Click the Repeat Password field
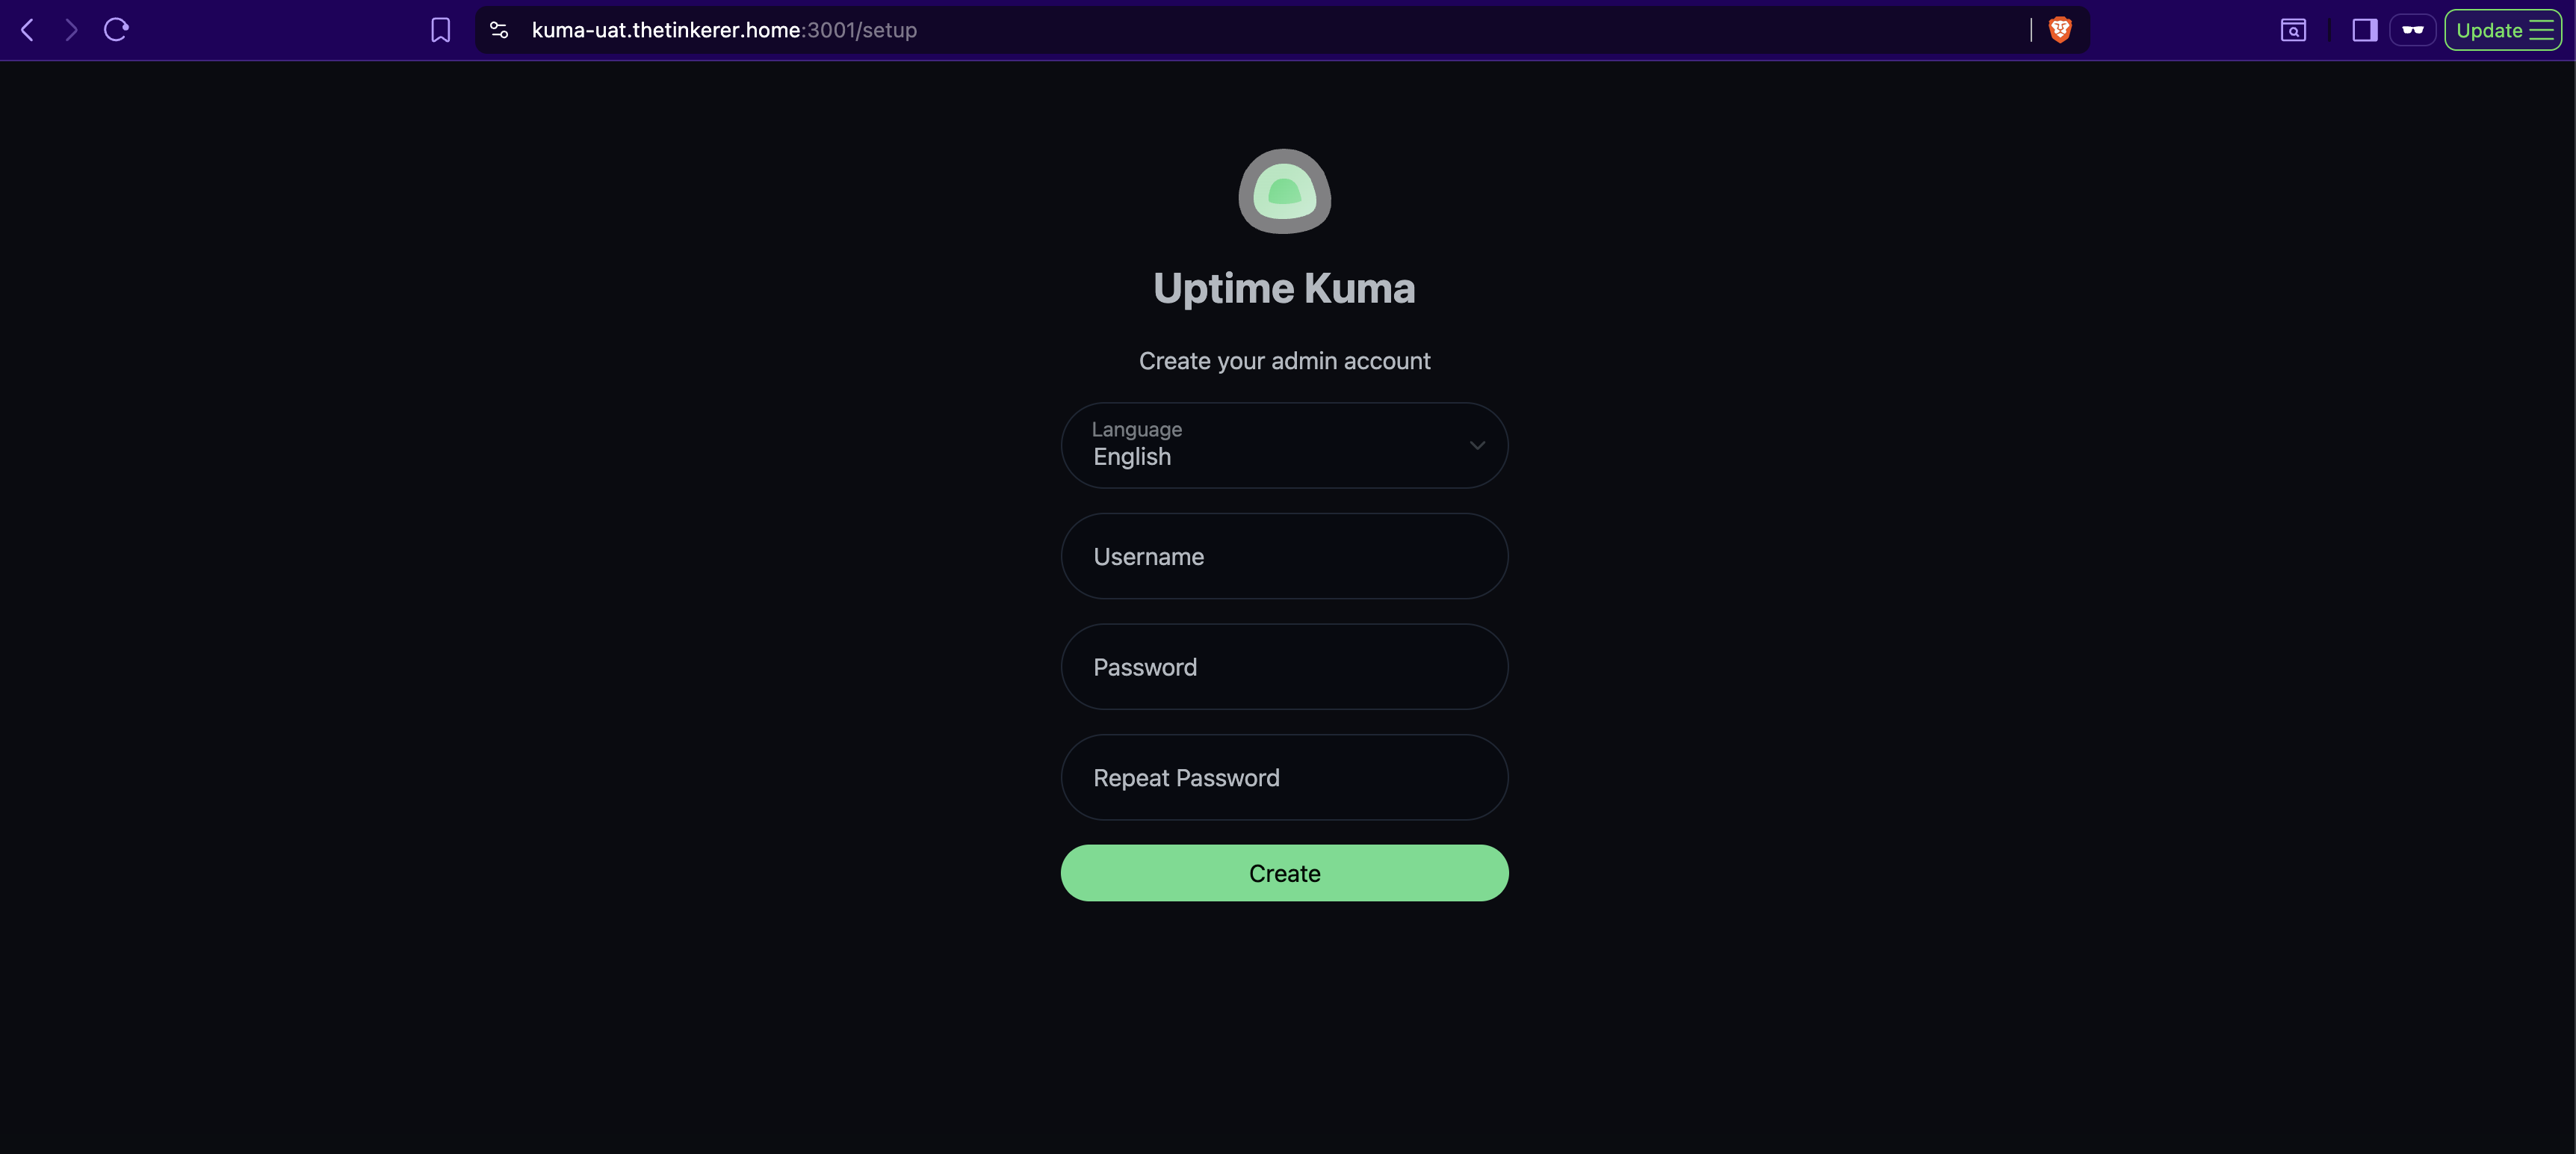This screenshot has height=1154, width=2576. click(1284, 777)
